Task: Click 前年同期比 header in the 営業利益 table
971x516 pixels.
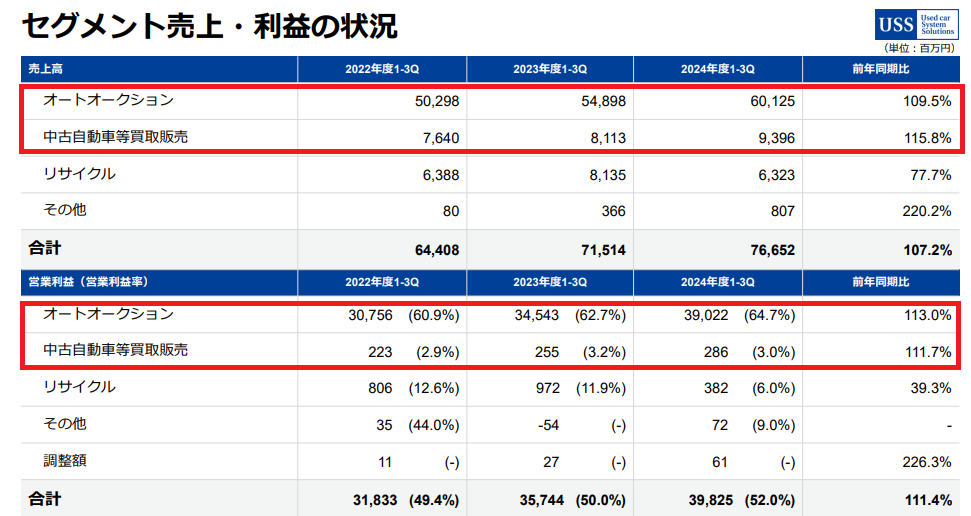Action: click(x=881, y=282)
